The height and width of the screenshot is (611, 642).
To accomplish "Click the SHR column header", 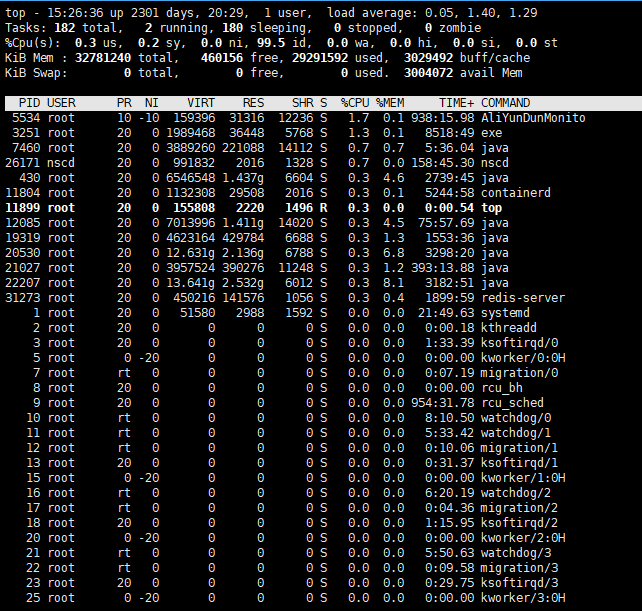I will pyautogui.click(x=303, y=103).
